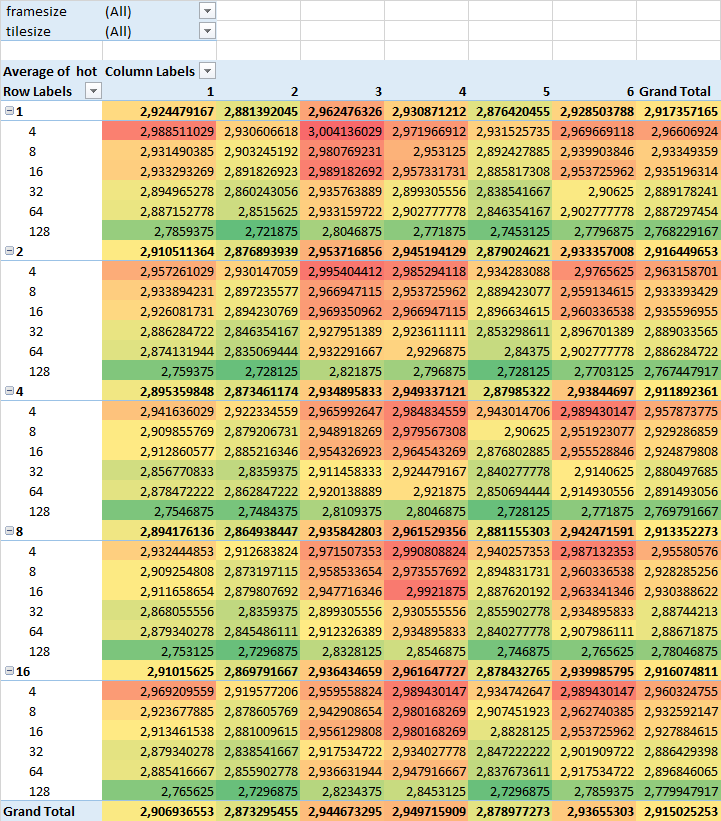Select cell with value 2,990808824
The image size is (721, 821).
tap(427, 551)
